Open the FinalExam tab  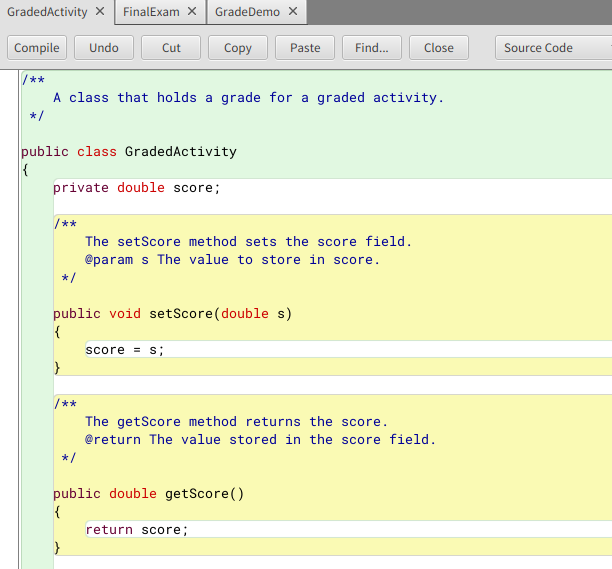(151, 12)
